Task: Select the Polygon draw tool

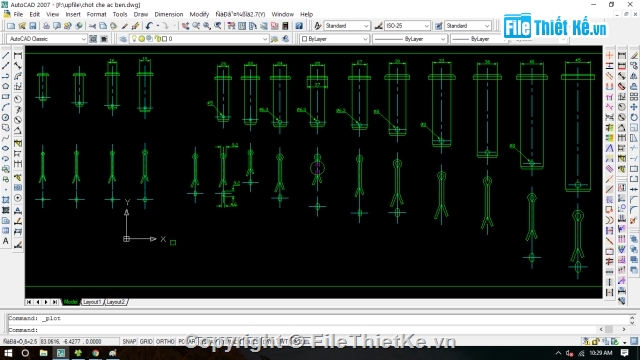Action: coord(6,86)
